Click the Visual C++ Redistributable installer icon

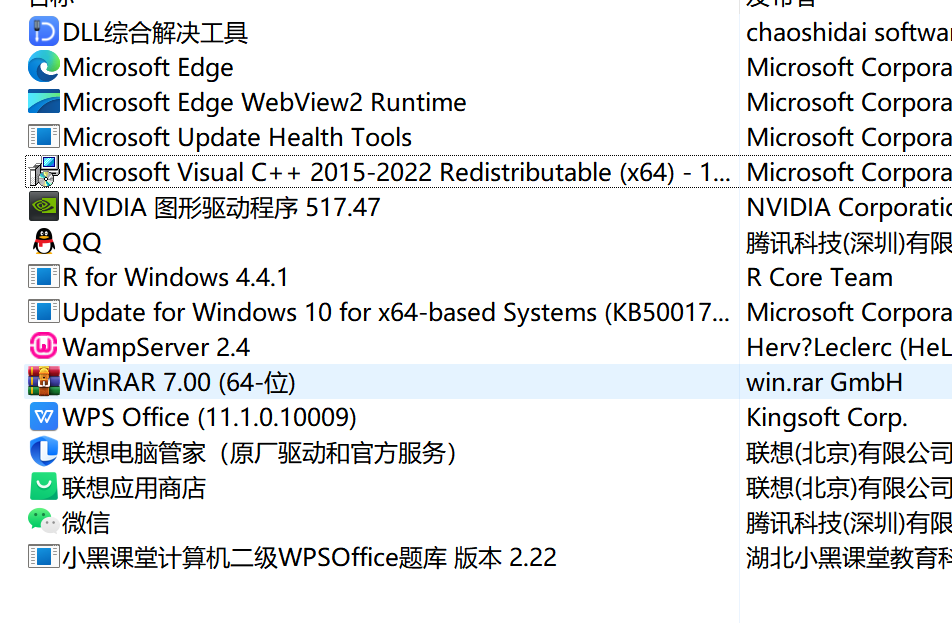44,172
